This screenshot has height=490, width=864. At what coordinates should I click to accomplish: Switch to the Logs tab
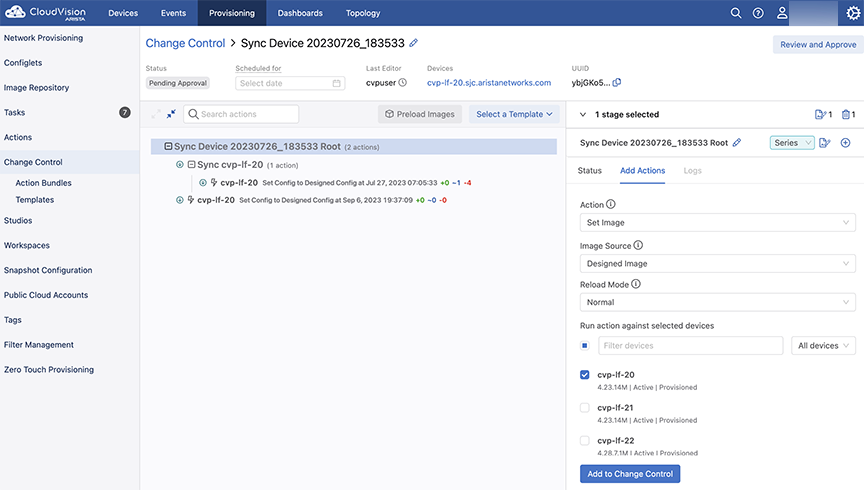(693, 171)
